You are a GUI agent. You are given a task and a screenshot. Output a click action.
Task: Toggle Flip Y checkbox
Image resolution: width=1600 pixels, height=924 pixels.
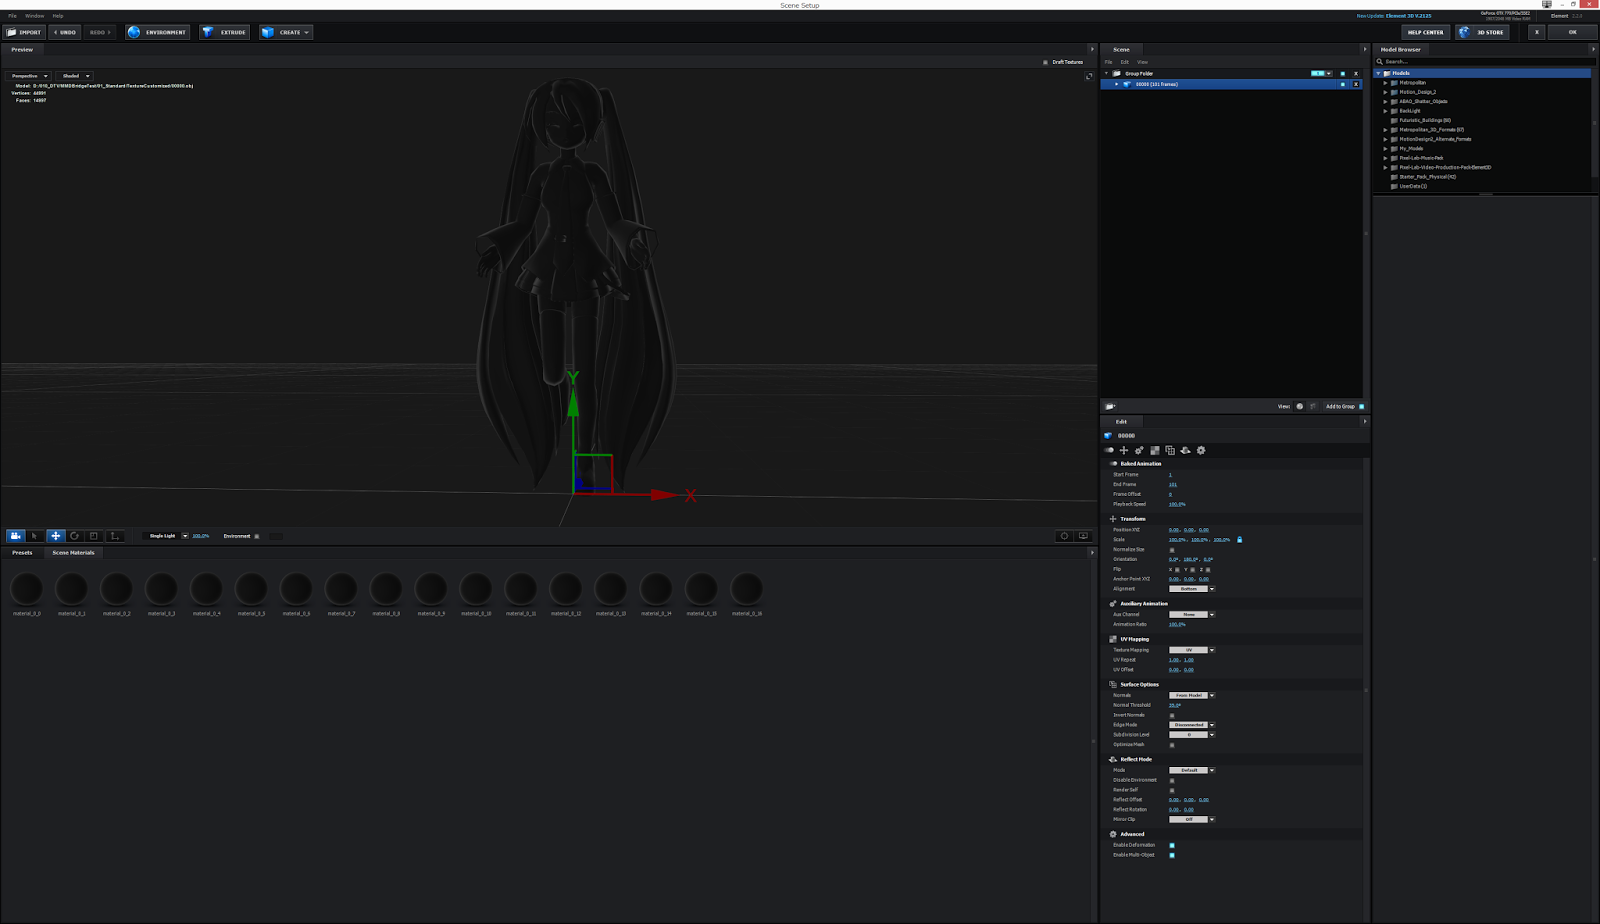tap(1192, 570)
